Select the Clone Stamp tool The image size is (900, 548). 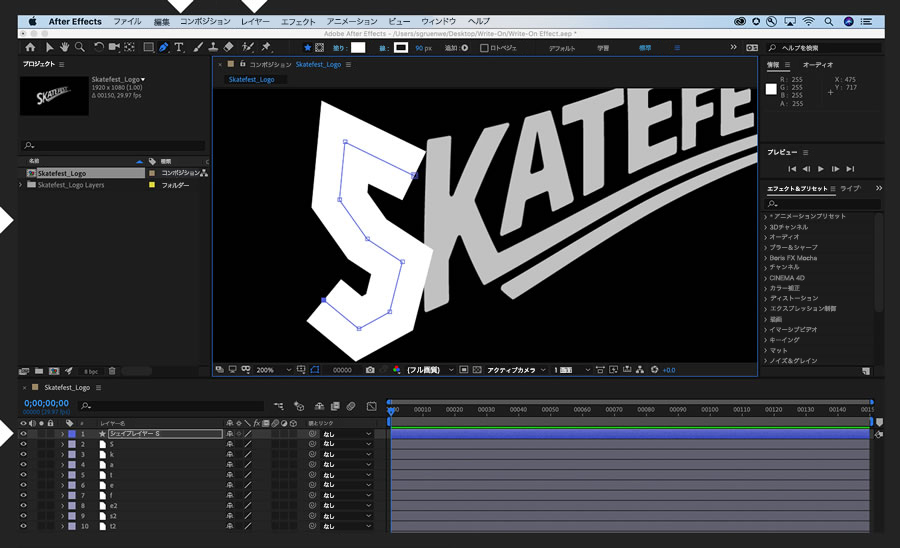tap(212, 47)
